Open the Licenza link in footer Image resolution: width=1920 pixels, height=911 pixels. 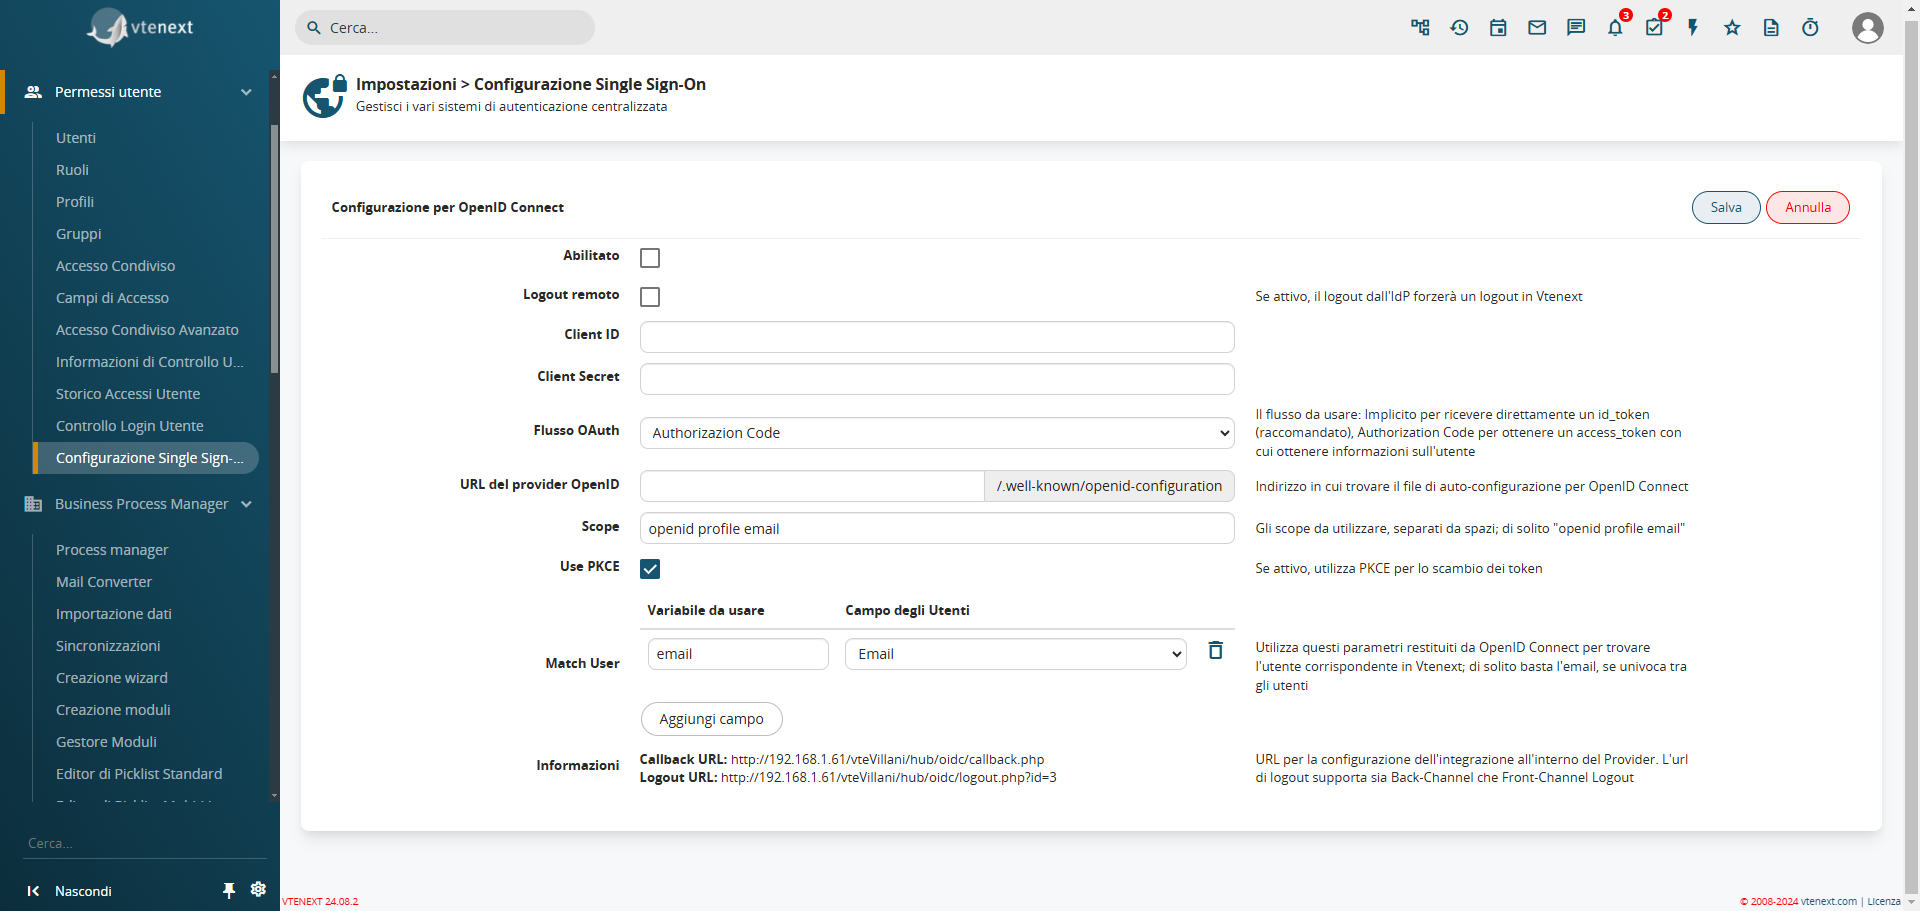pyautogui.click(x=1884, y=901)
